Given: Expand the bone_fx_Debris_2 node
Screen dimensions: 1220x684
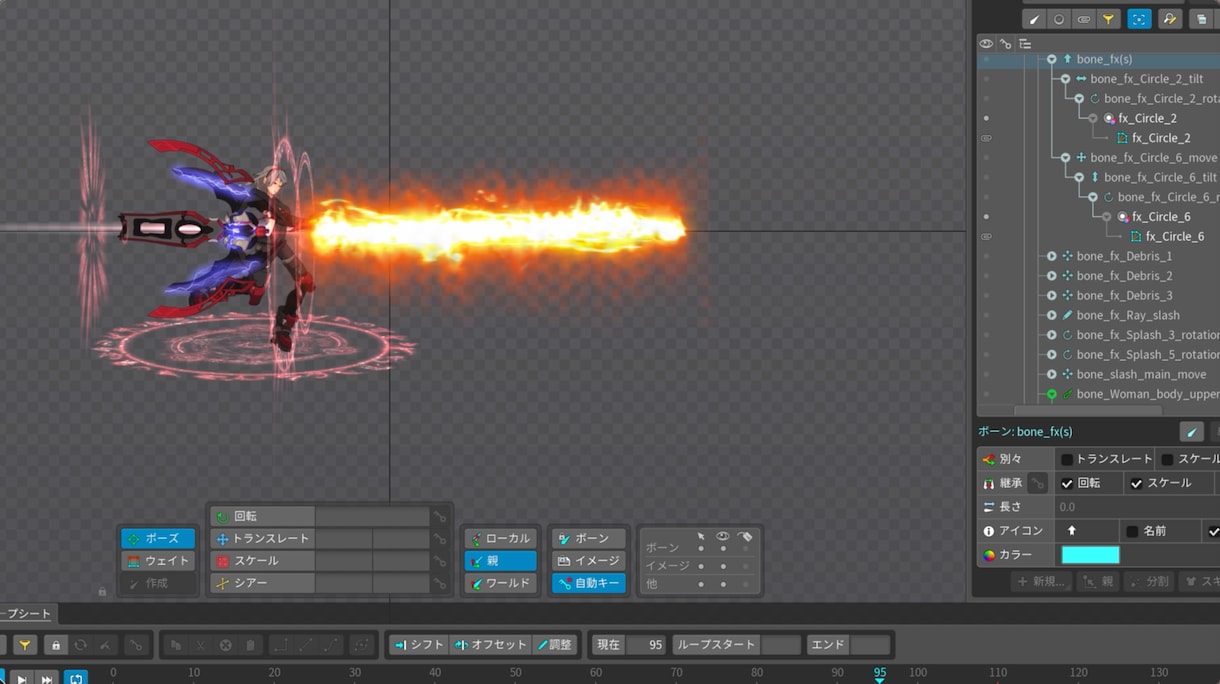Looking at the screenshot, I should 1052,276.
